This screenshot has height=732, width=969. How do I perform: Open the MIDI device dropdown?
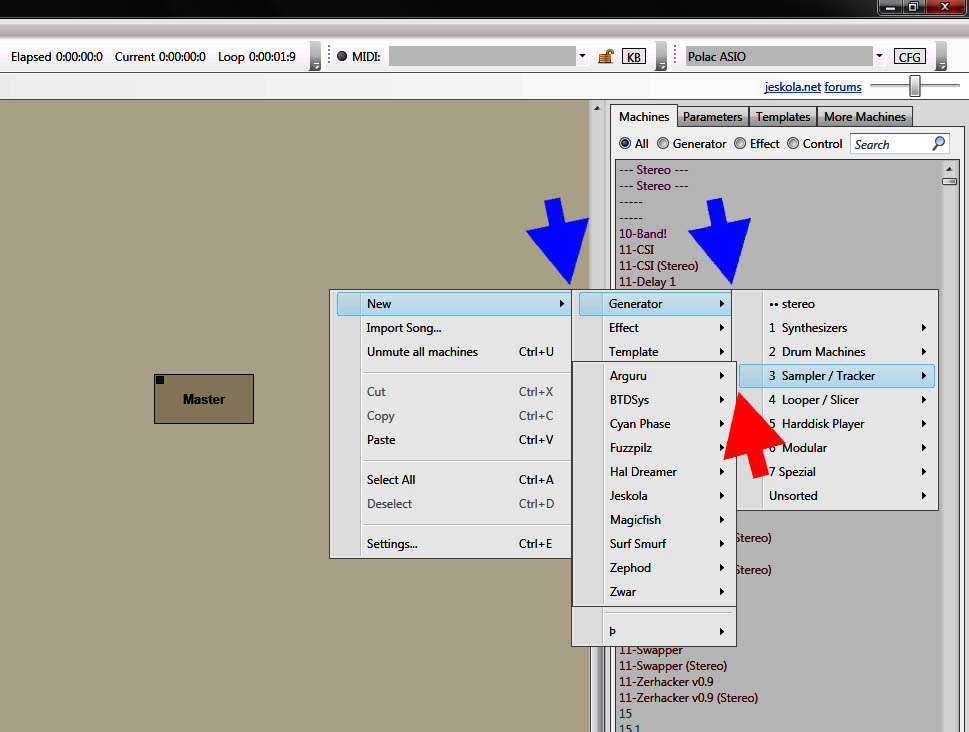(x=582, y=56)
